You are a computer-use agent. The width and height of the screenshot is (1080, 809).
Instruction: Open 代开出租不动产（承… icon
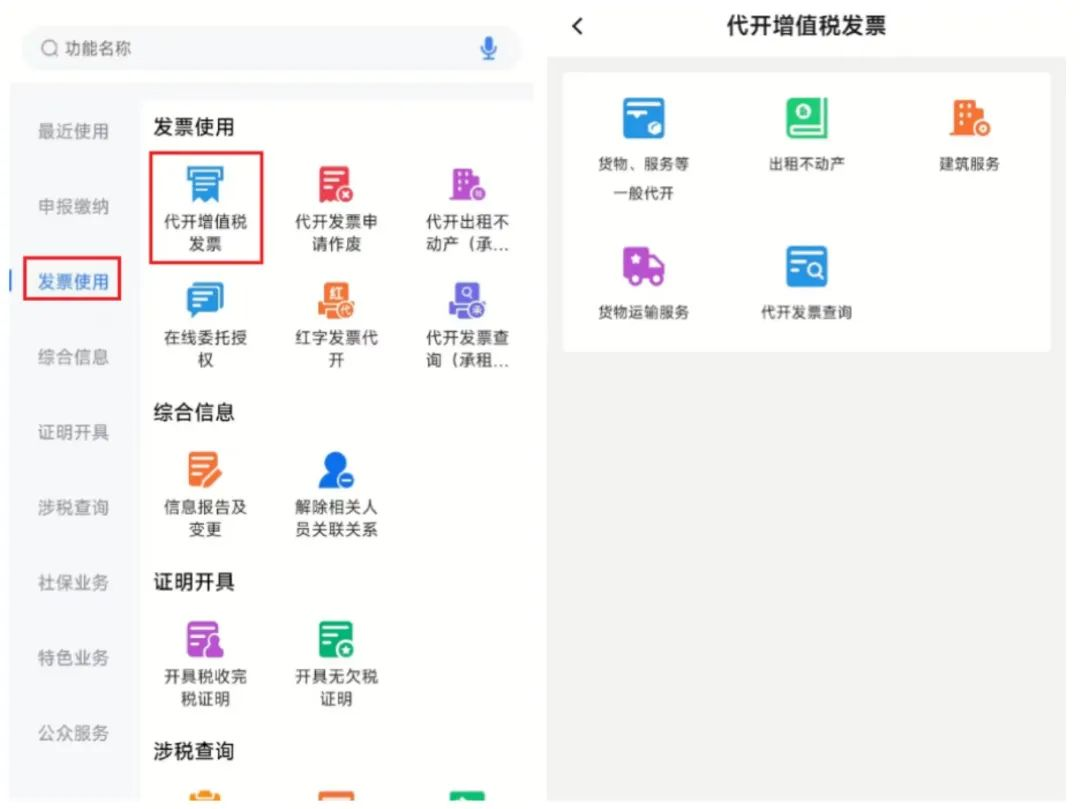(x=467, y=185)
